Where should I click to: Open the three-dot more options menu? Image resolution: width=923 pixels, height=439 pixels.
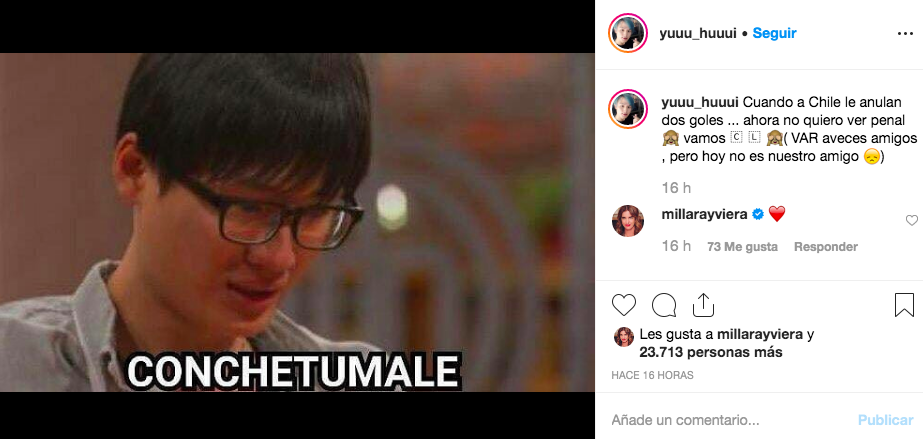tap(905, 34)
